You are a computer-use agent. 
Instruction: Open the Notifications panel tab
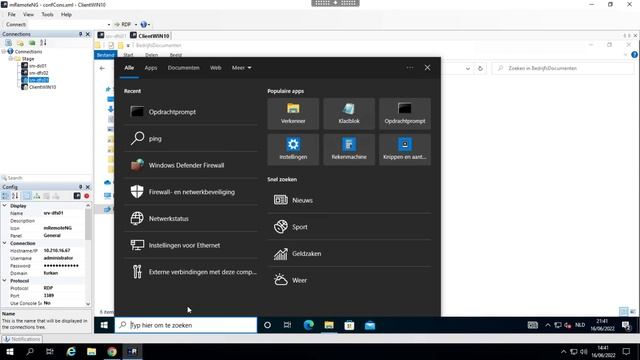click(x=22, y=339)
